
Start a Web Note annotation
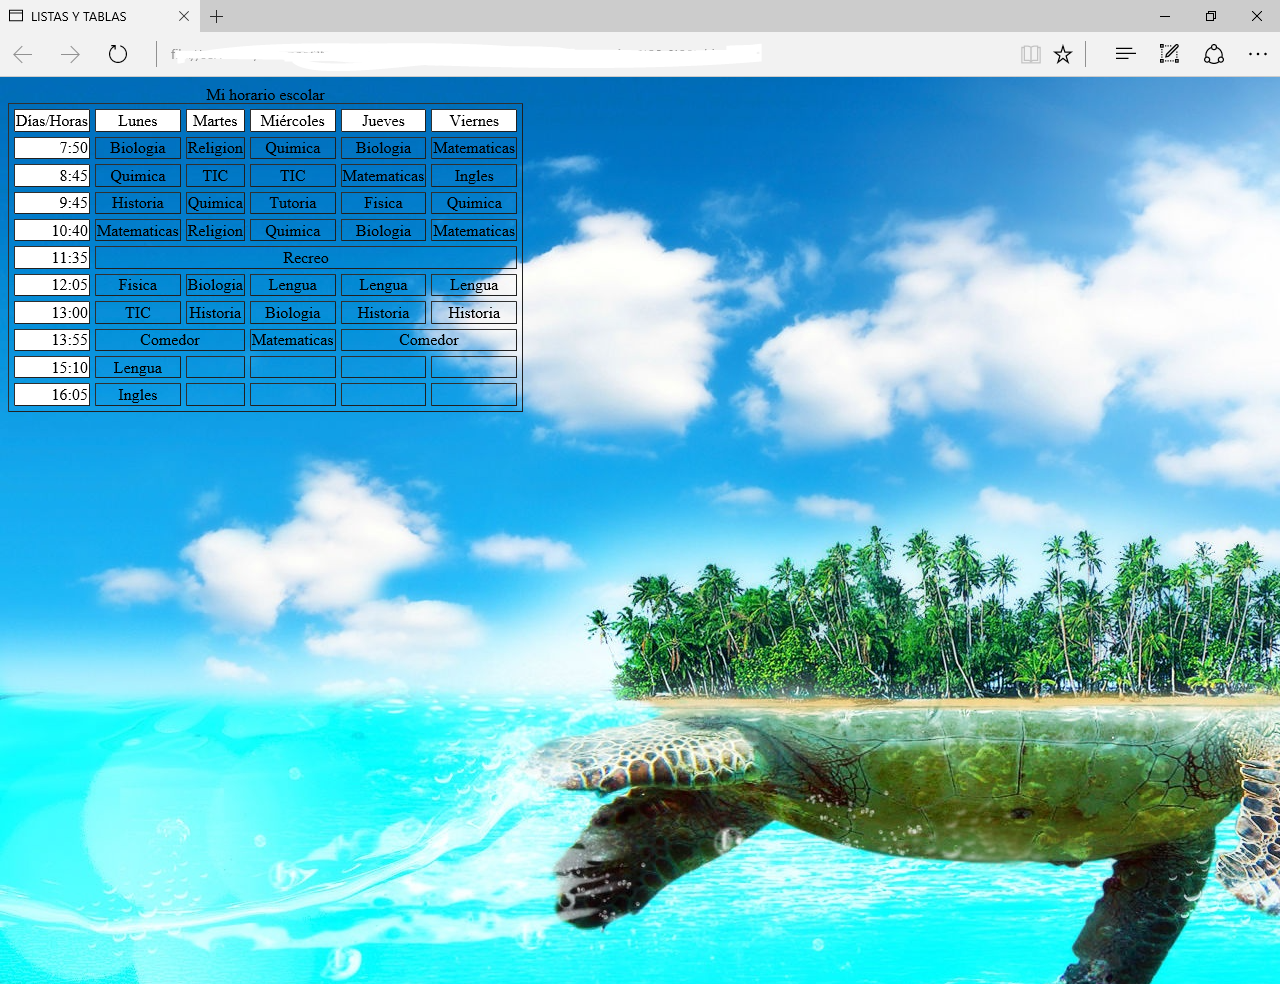1169,54
